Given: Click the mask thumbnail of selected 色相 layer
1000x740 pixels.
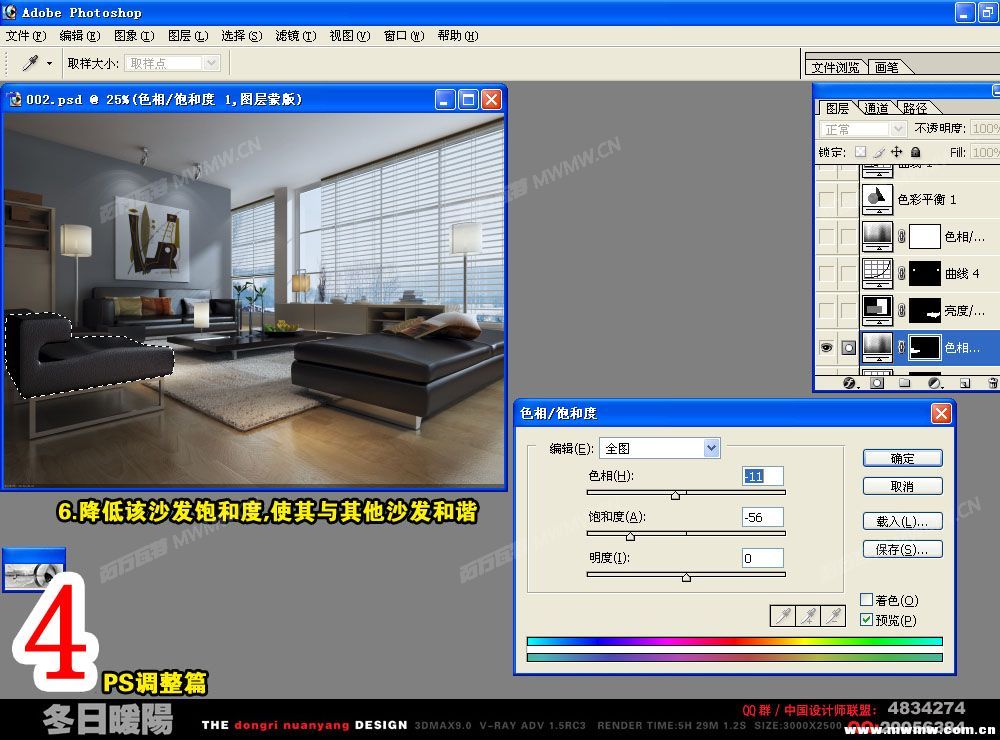Looking at the screenshot, I should (925, 348).
